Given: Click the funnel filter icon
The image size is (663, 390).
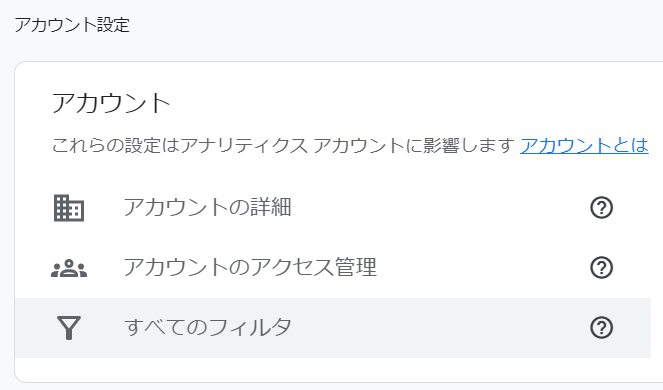Looking at the screenshot, I should [69, 328].
